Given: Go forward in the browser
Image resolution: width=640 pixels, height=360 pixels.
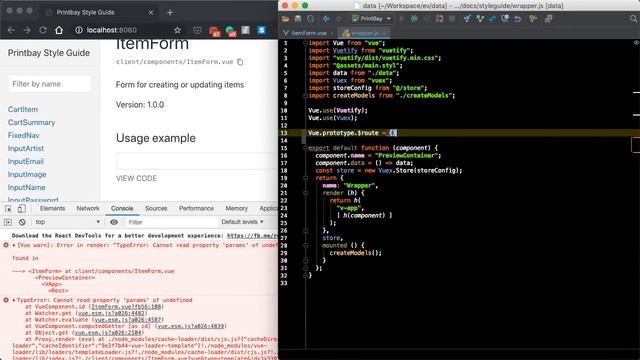Looking at the screenshot, I should pyautogui.click(x=27, y=30).
